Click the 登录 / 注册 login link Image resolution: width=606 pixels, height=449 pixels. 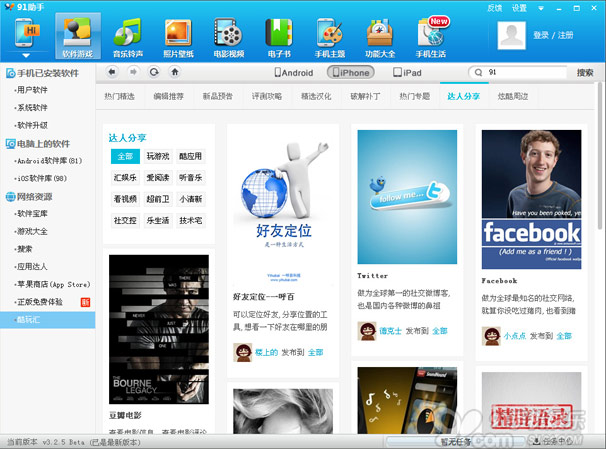coord(555,35)
